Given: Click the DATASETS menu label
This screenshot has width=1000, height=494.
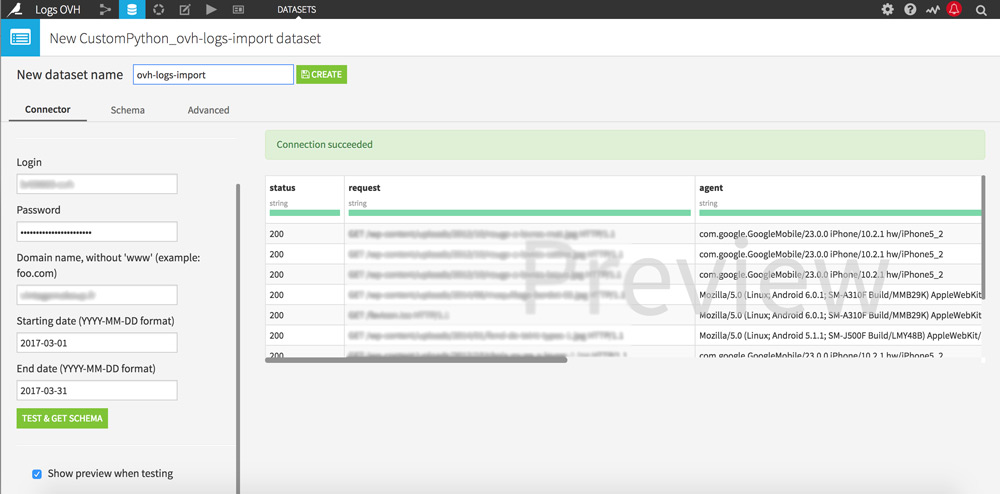Looking at the screenshot, I should [x=297, y=10].
